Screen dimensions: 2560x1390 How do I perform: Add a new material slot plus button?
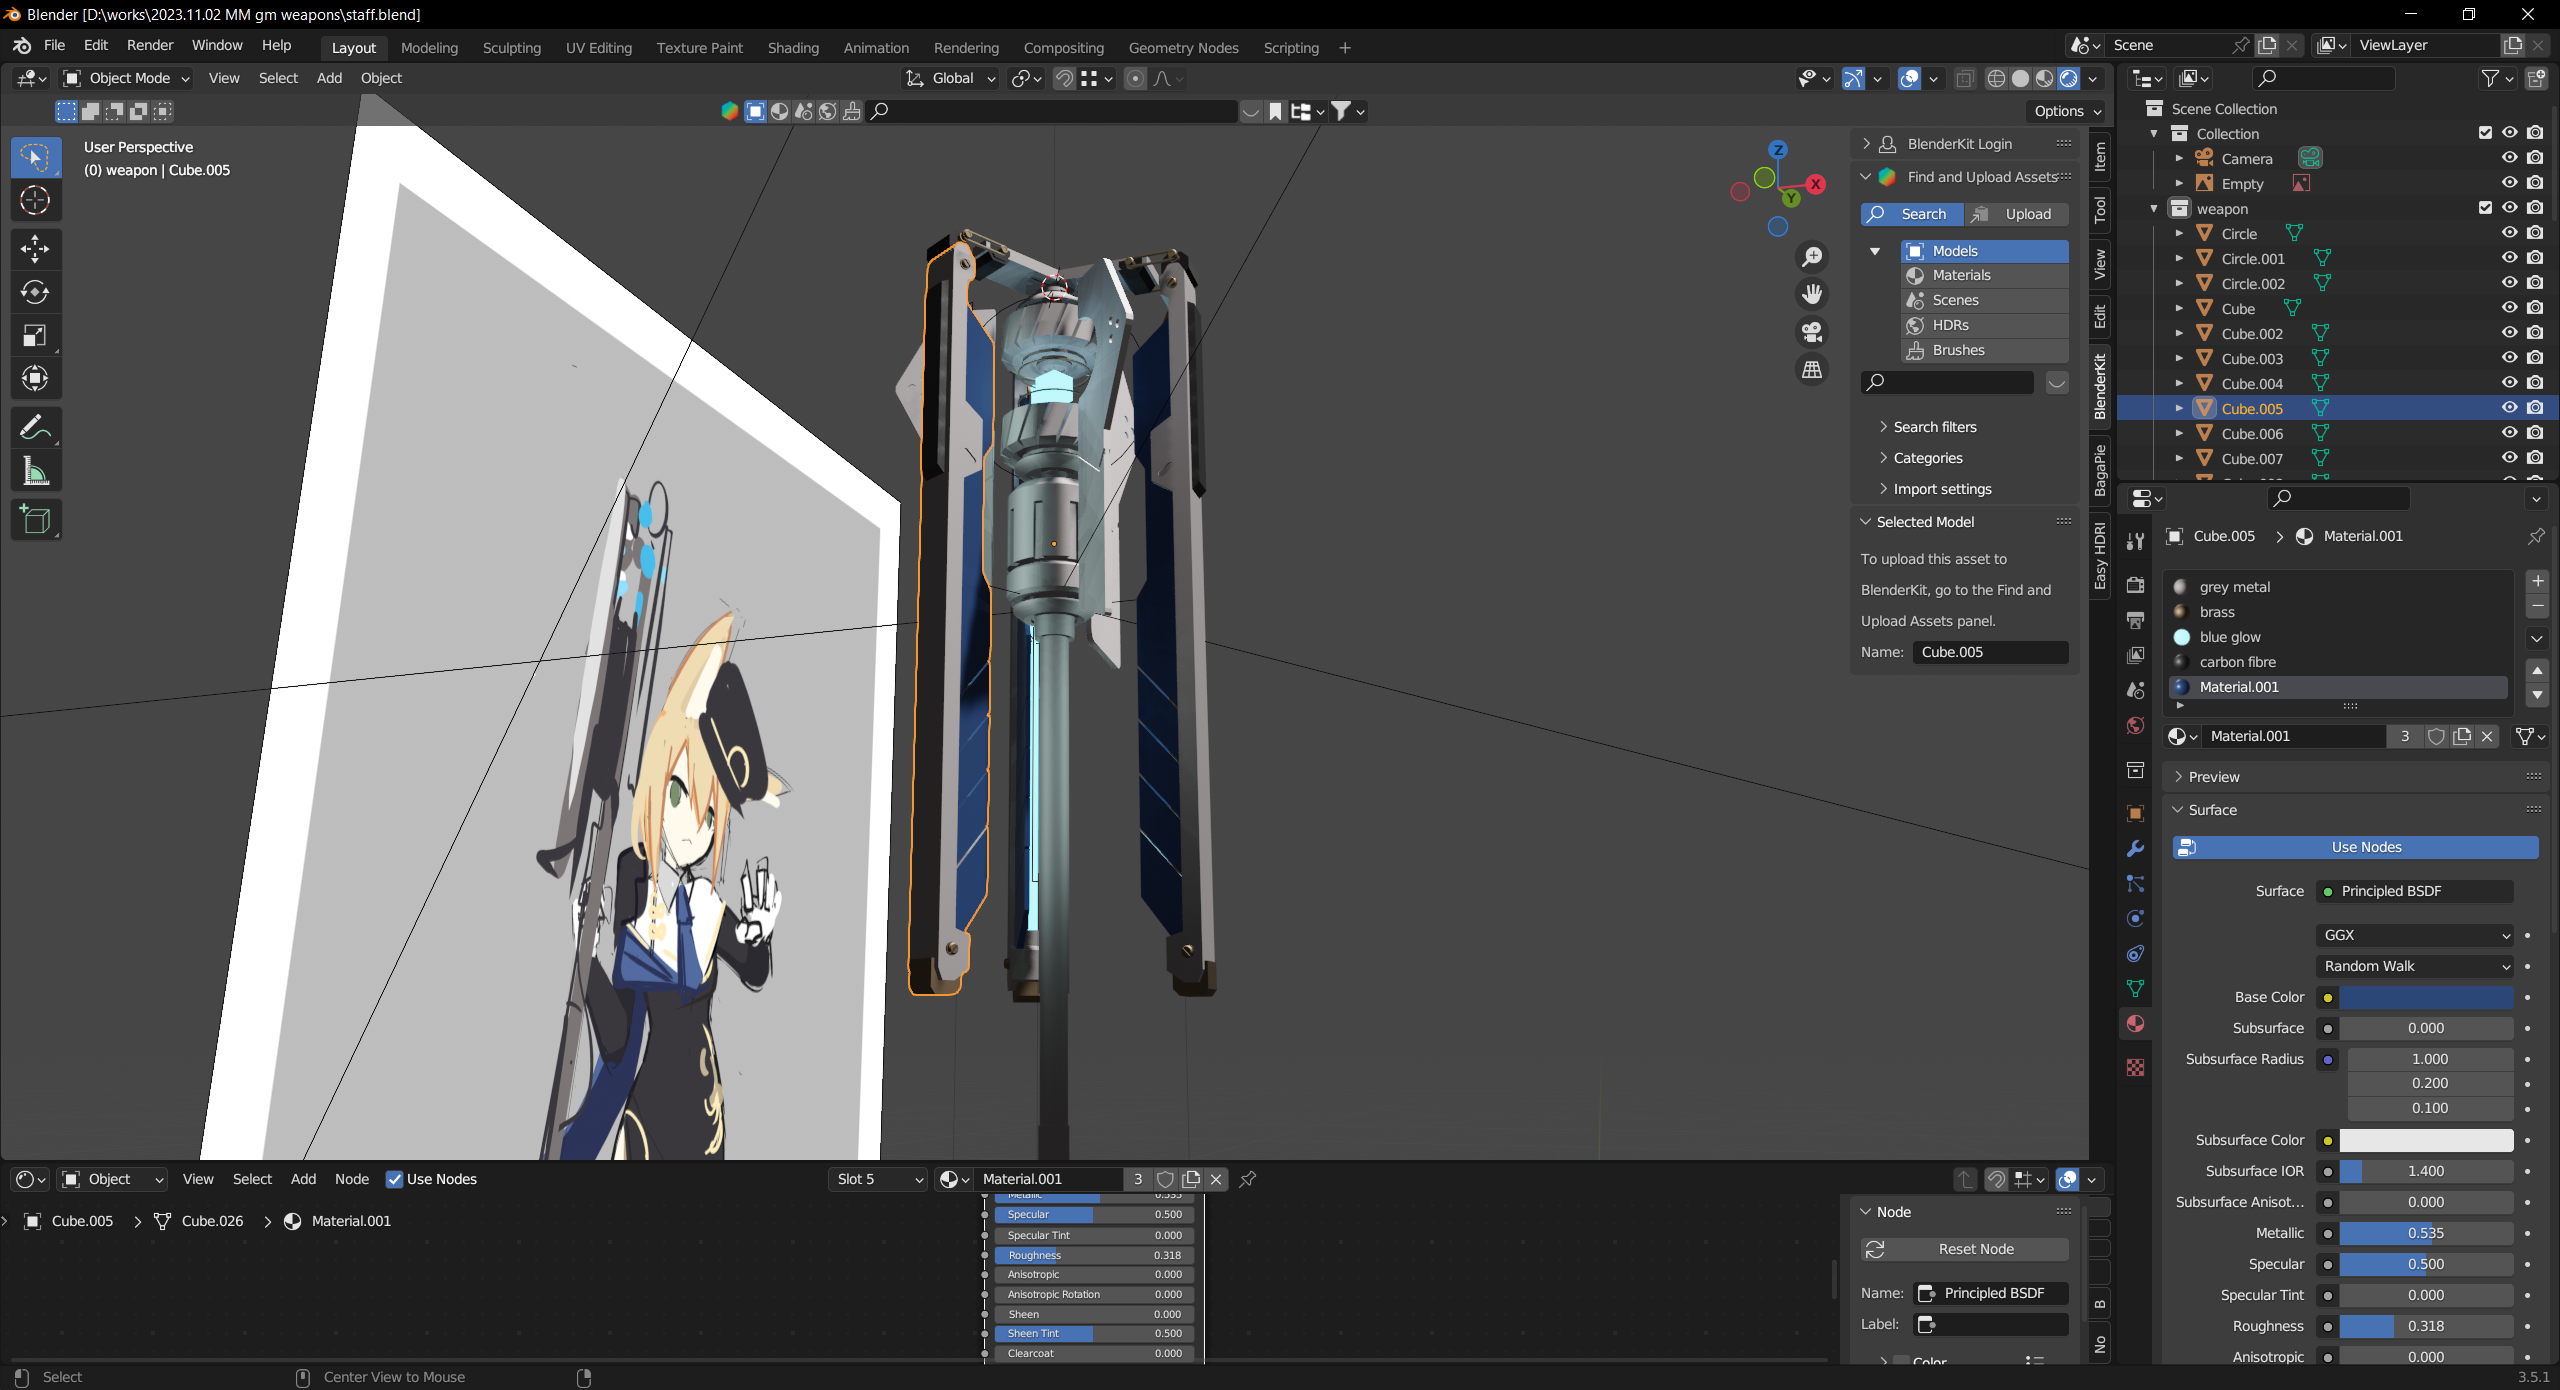[2537, 581]
